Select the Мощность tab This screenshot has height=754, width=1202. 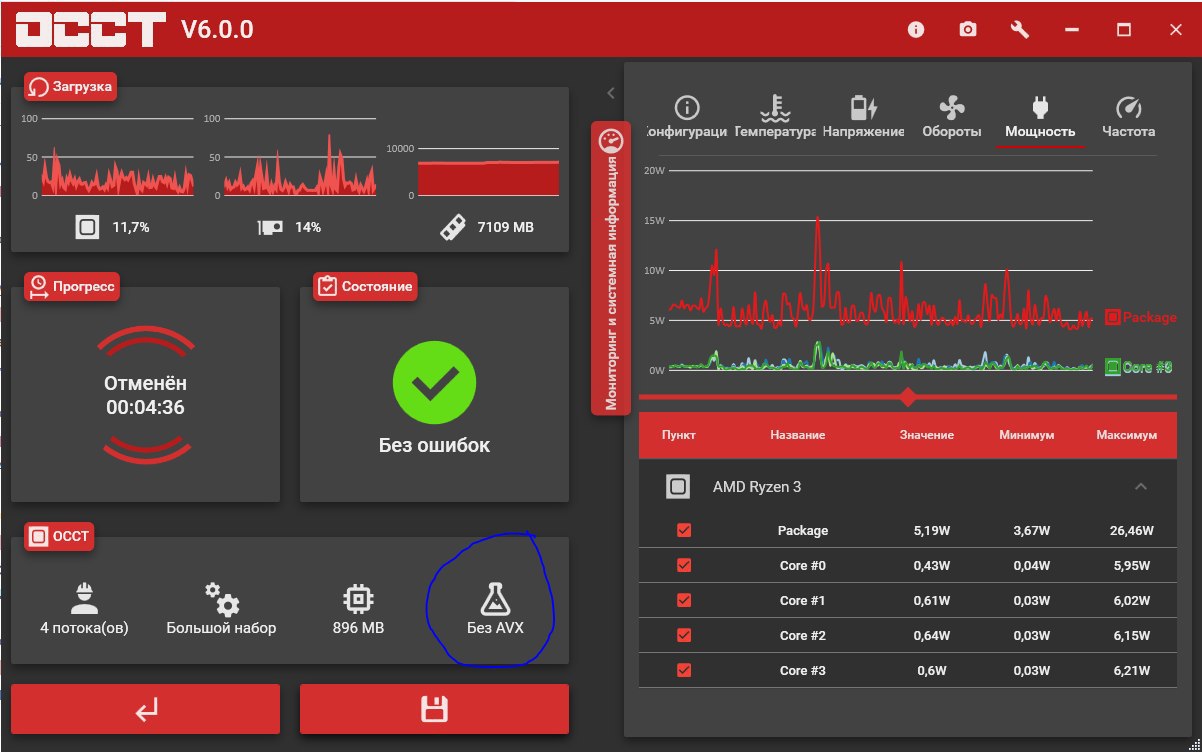1040,119
